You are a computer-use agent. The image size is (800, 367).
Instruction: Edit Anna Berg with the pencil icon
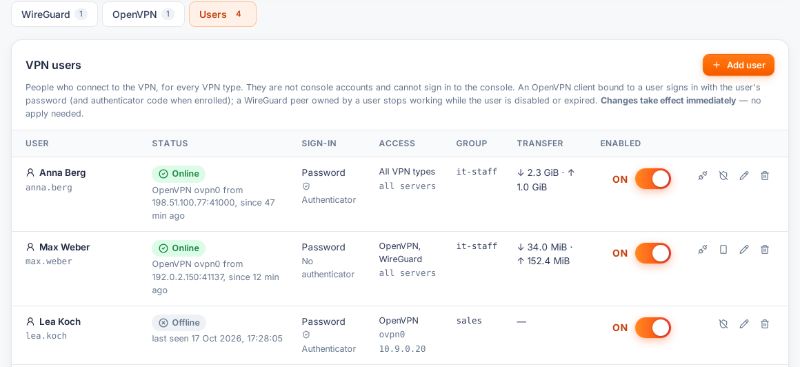744,176
